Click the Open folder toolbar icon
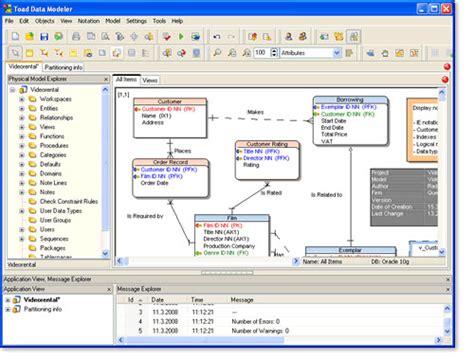 click(30, 36)
